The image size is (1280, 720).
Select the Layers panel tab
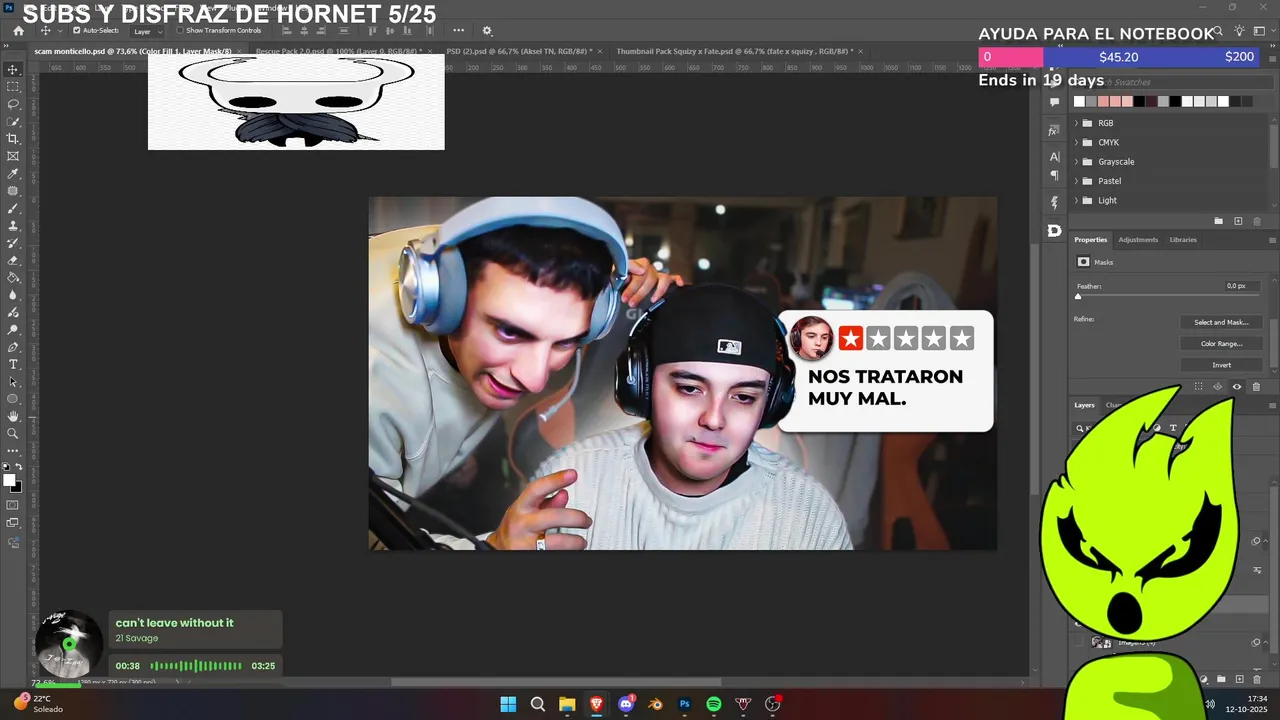click(1085, 405)
